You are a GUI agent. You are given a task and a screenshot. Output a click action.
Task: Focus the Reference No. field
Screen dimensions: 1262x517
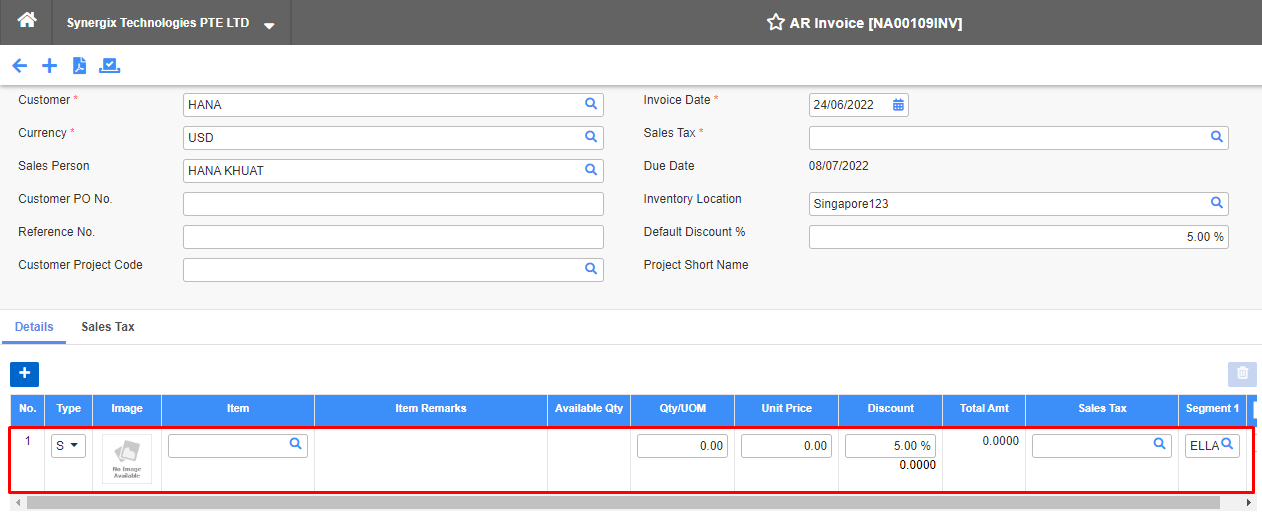(393, 236)
